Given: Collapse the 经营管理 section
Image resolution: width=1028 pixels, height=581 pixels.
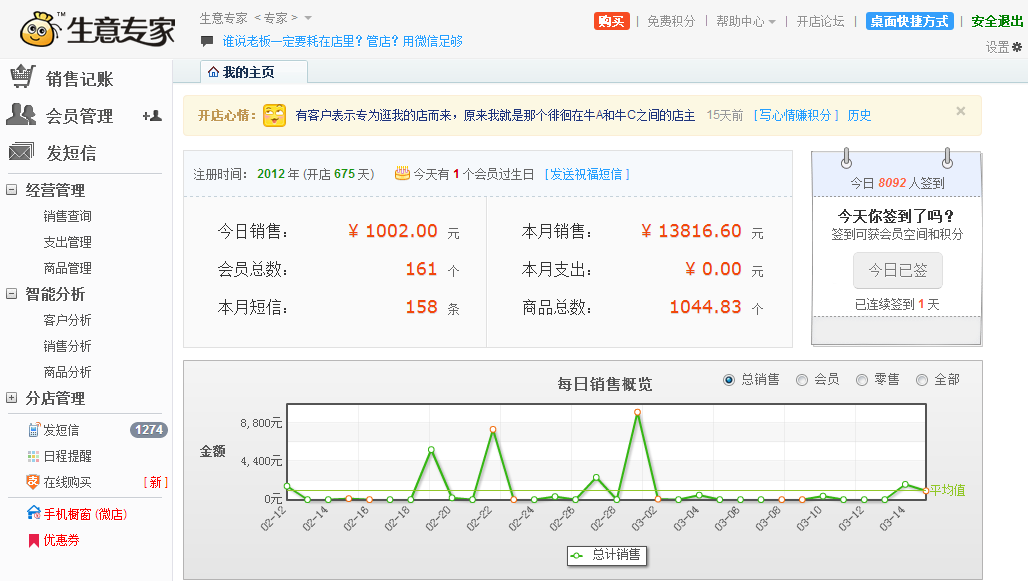Looking at the screenshot, I should 12,190.
